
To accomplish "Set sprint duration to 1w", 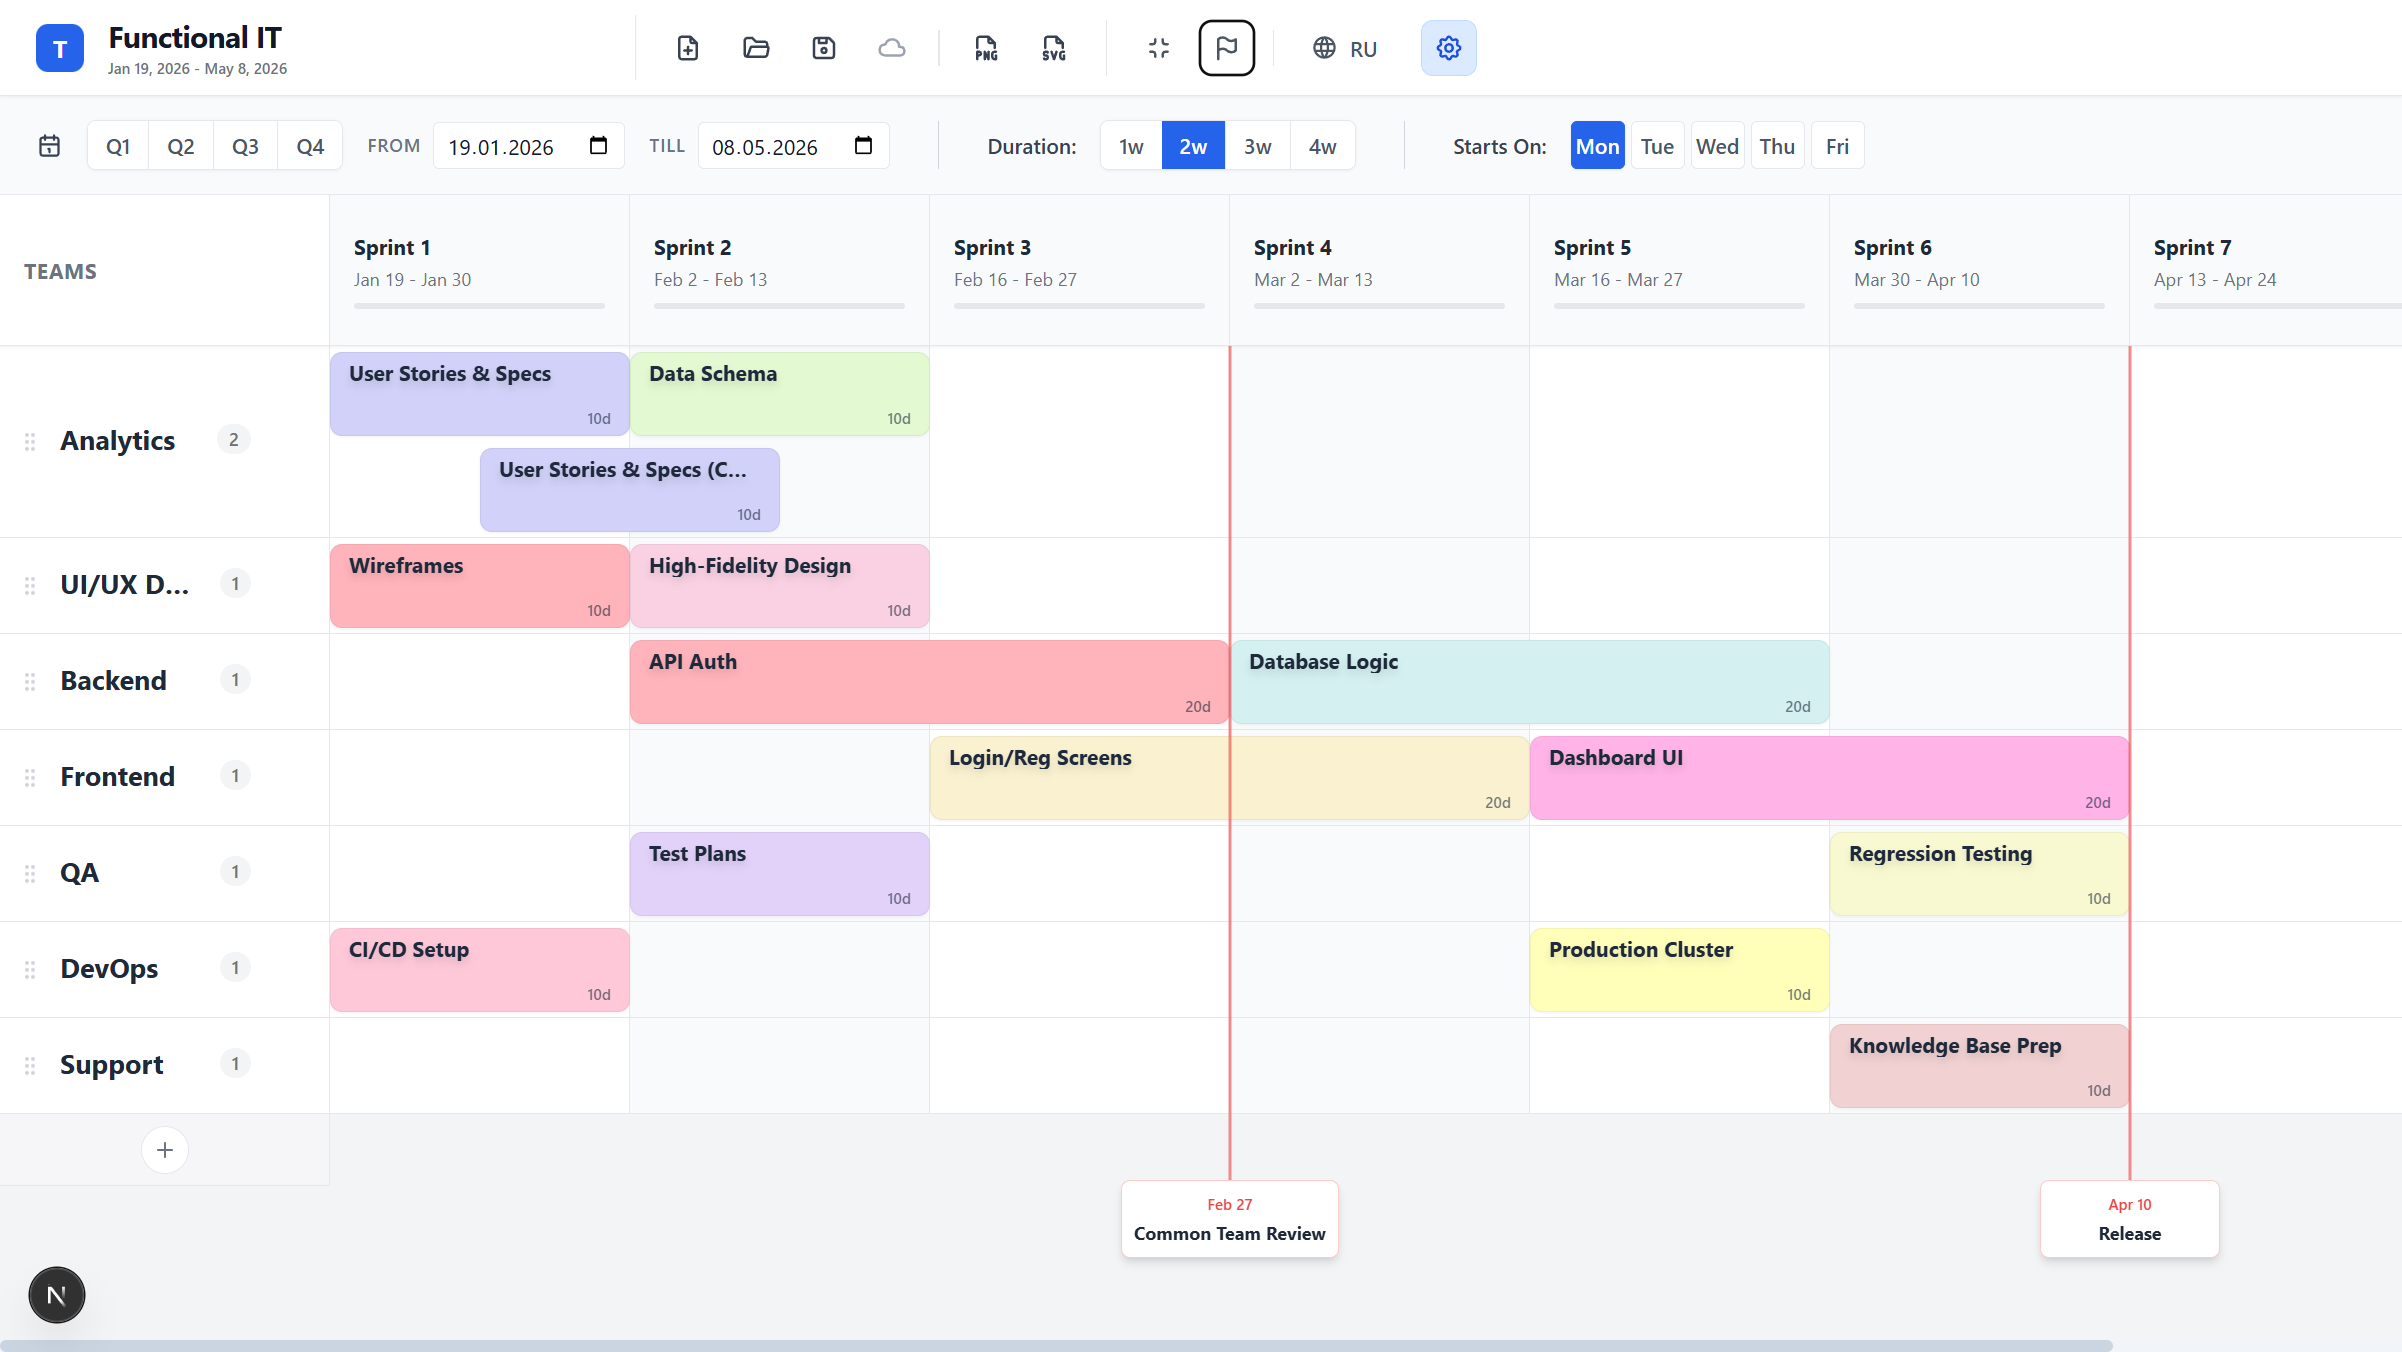I will click(1131, 146).
